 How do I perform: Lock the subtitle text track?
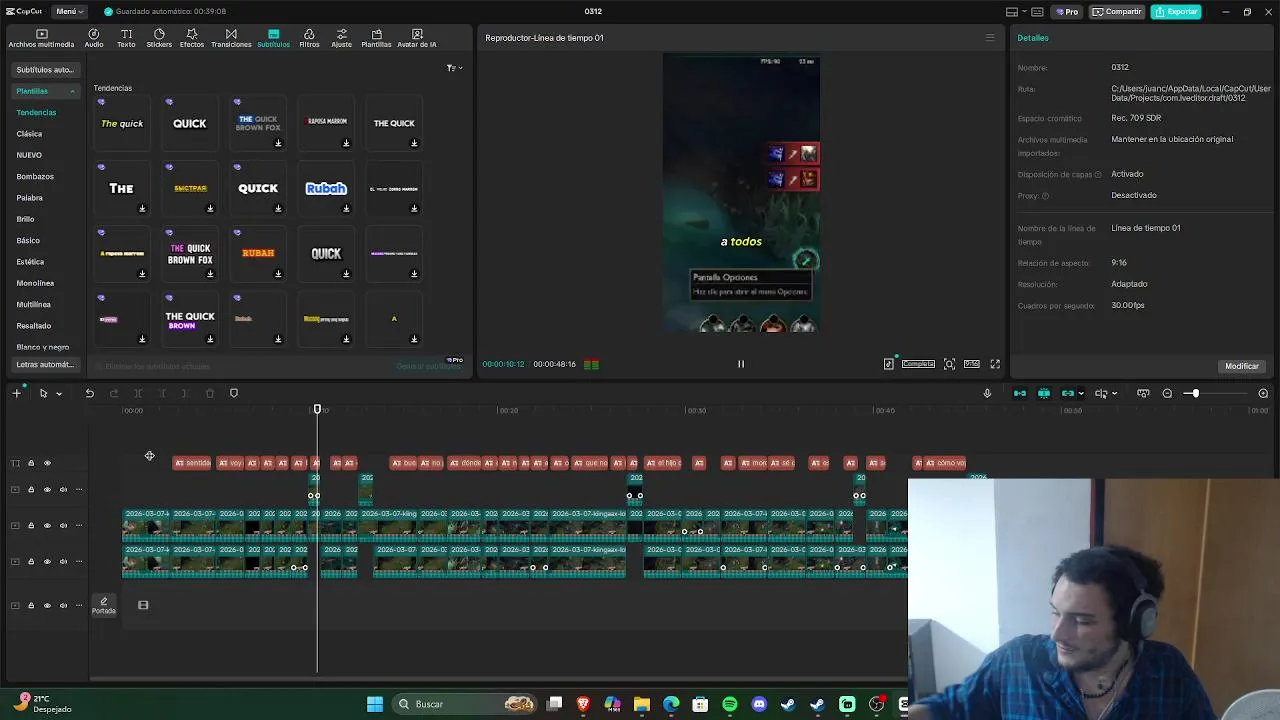pos(31,463)
